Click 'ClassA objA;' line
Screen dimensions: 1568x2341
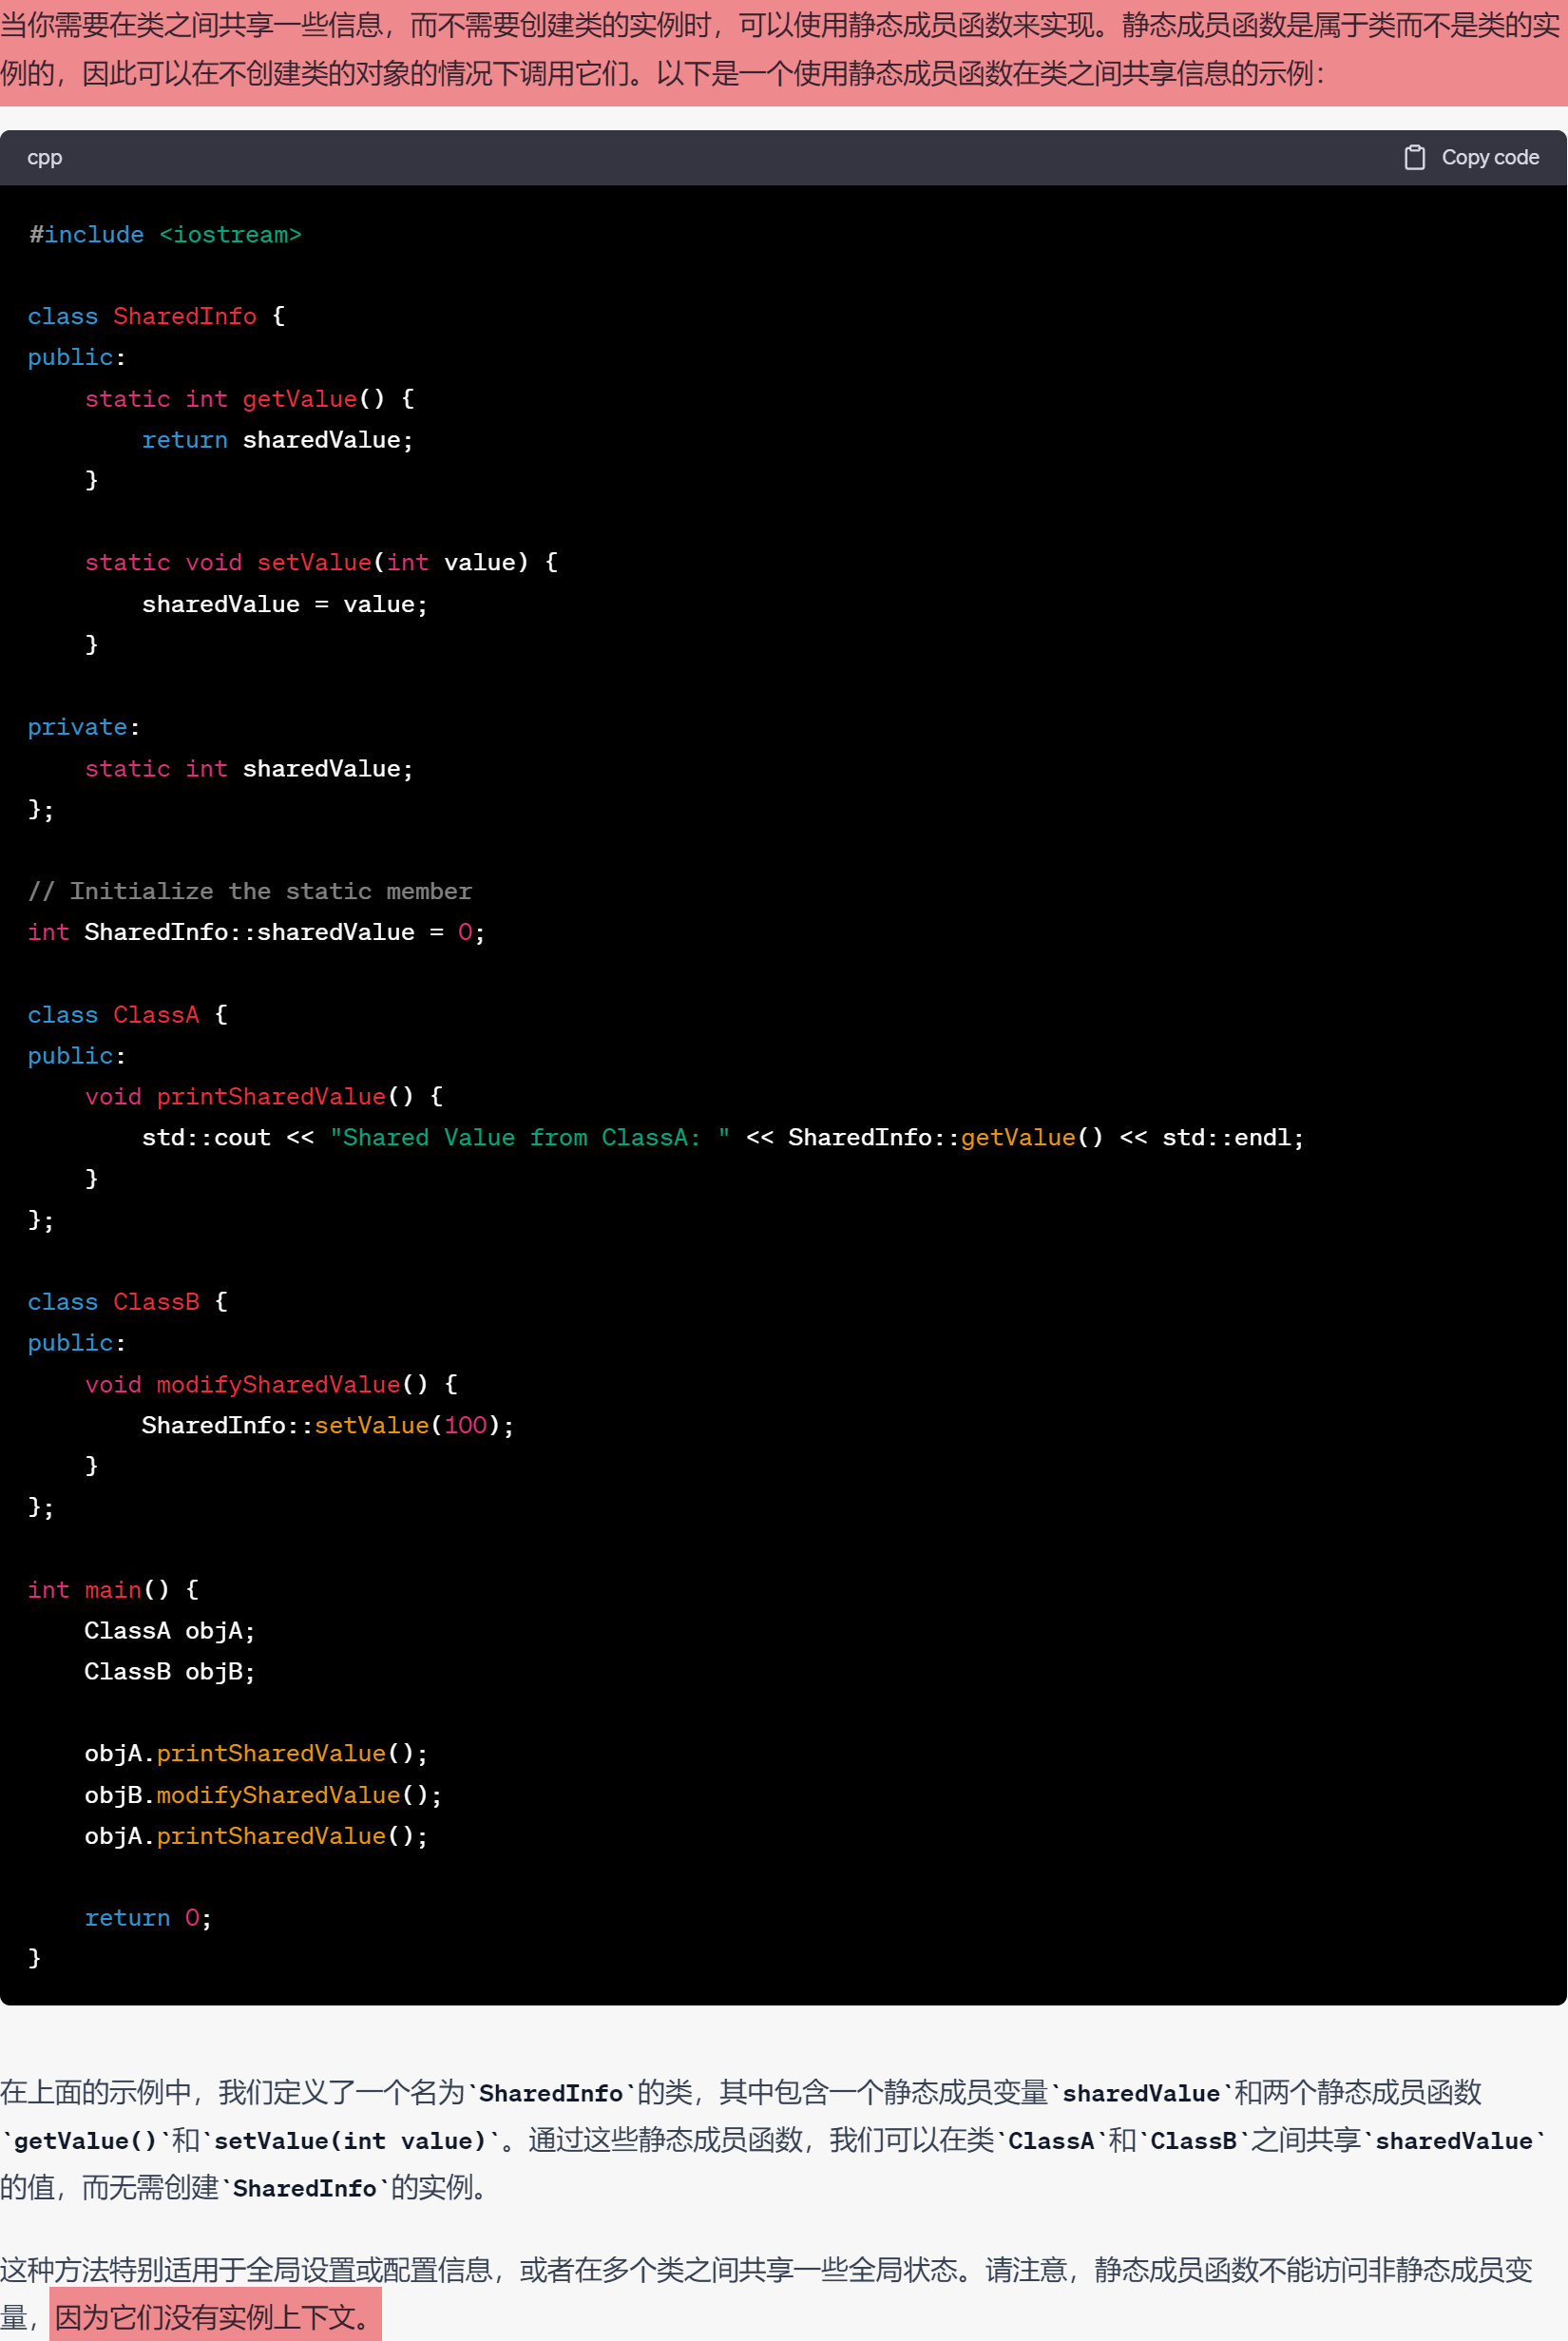pos(170,1631)
